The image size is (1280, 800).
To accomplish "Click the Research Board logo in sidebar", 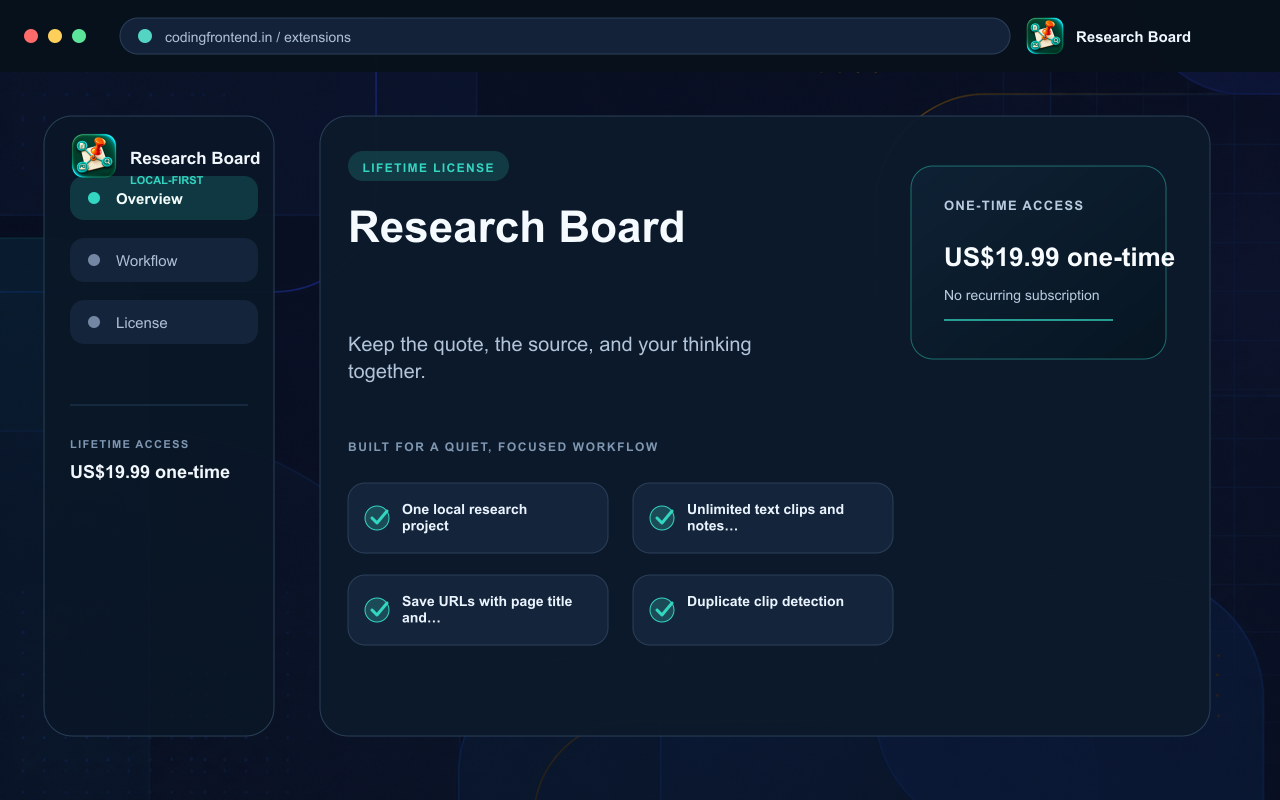I will 94,156.
